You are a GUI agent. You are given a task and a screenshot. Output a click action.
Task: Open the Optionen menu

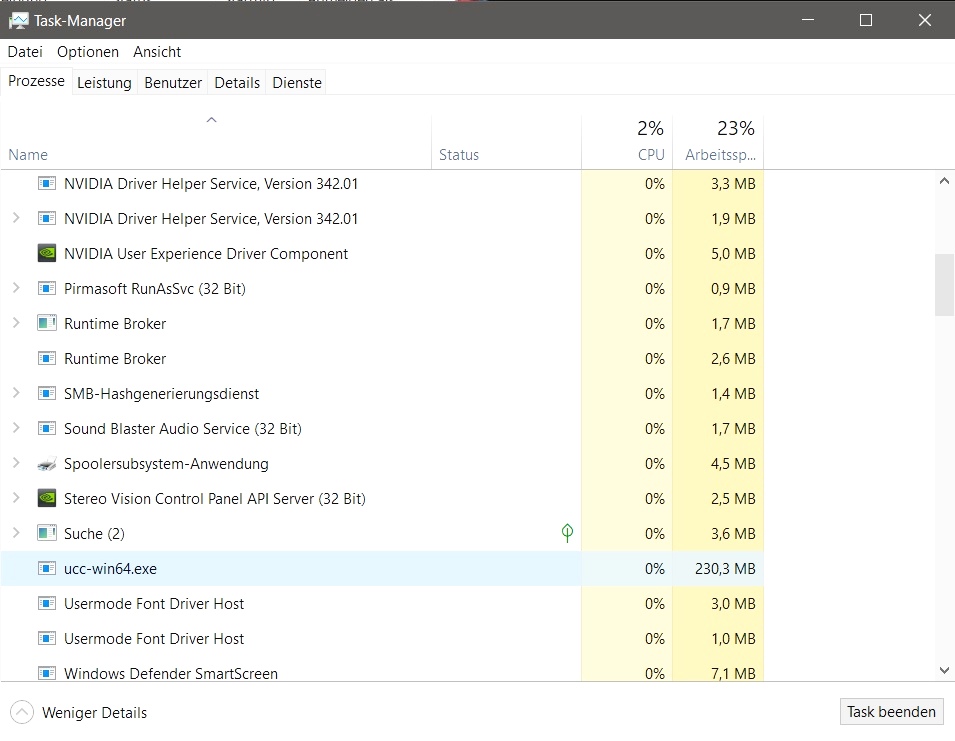88,52
